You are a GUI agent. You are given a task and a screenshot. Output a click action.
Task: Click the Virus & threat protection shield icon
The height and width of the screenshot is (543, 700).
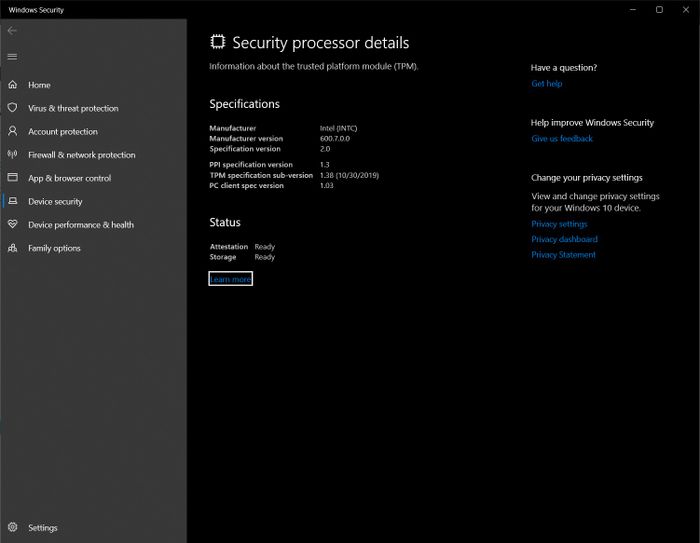[12, 108]
